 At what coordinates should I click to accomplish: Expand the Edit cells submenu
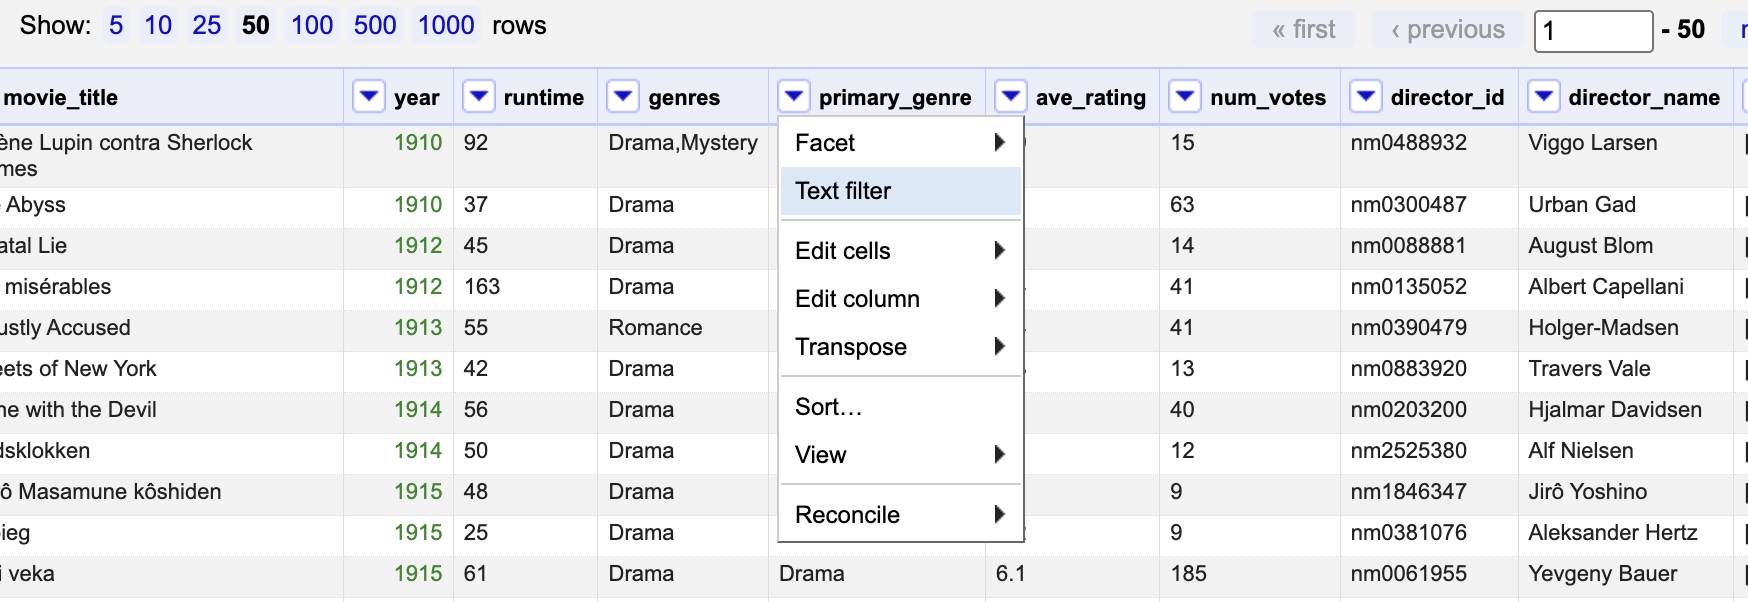pyautogui.click(x=900, y=251)
